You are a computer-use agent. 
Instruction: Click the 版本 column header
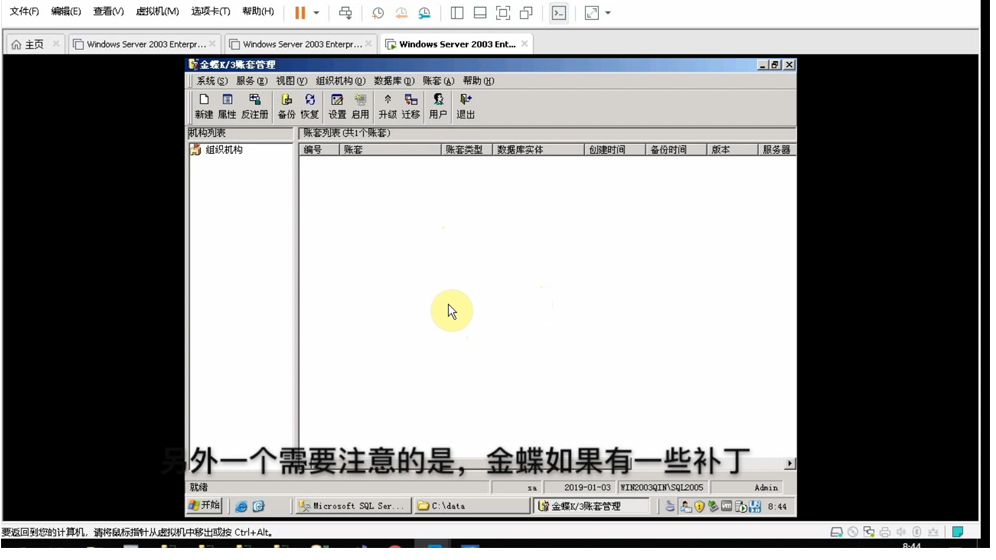point(732,150)
